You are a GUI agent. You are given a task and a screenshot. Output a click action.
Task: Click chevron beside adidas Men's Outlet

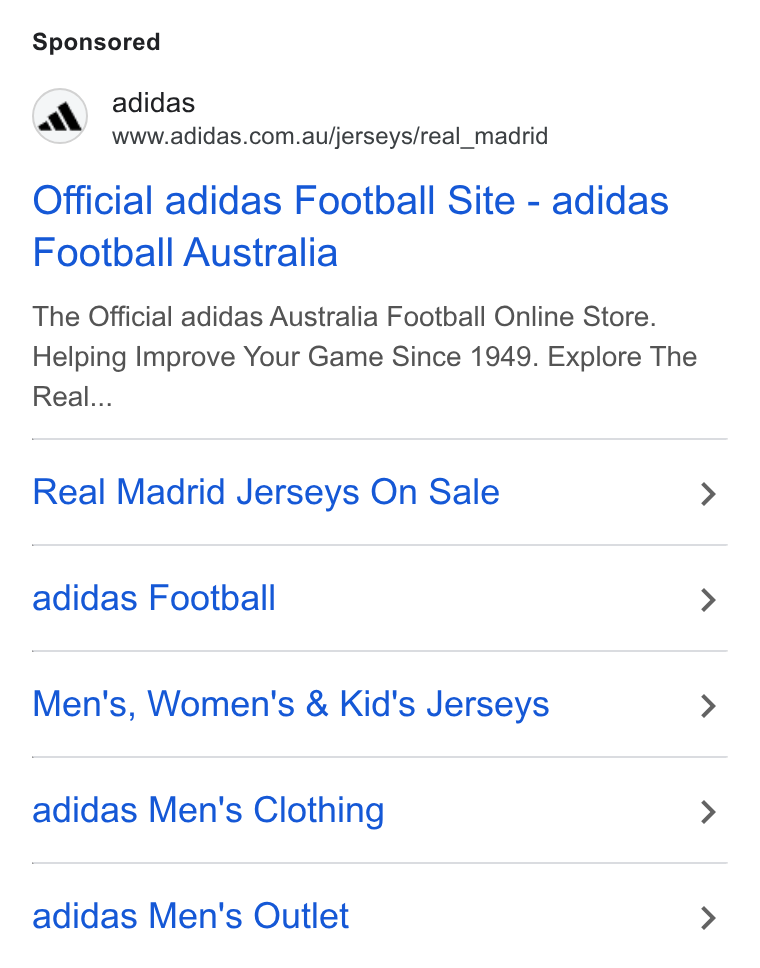pos(708,918)
